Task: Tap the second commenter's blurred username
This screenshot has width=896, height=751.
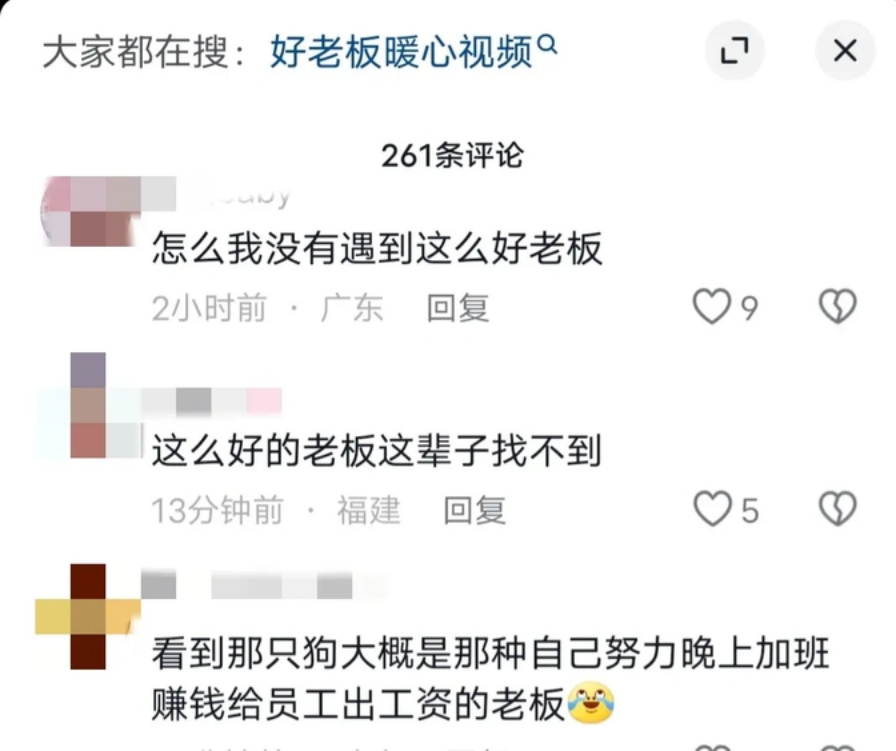Action: coord(211,401)
